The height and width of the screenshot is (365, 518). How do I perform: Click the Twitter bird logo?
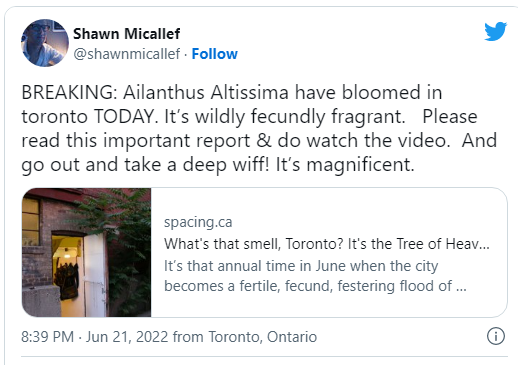(x=495, y=31)
